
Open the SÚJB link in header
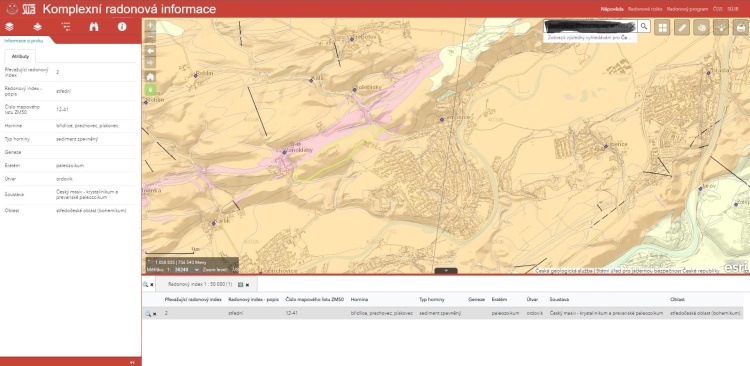click(733, 9)
